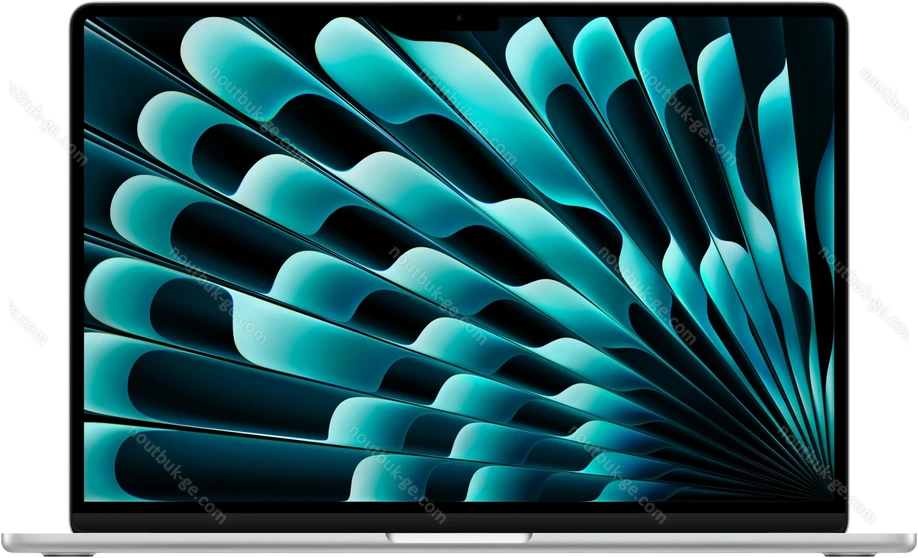The height and width of the screenshot is (558, 918).
Task: Click the silver lid edge above the notch
Action: pyautogui.click(x=460, y=3)
